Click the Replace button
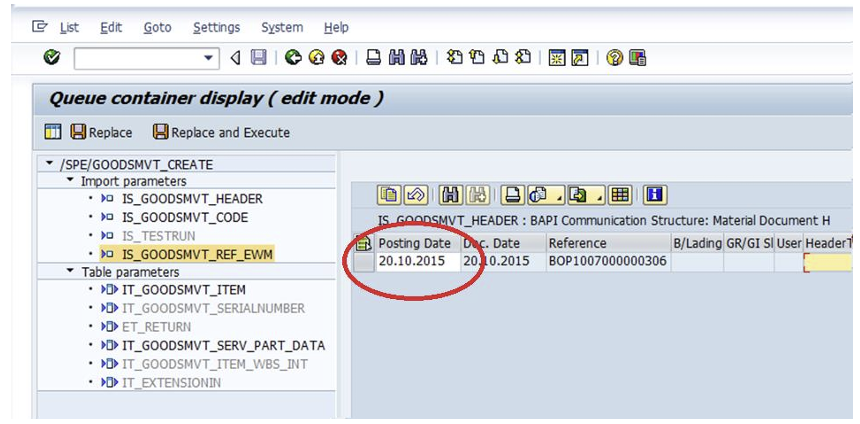Screen dimensions: 860x424 coord(101,133)
